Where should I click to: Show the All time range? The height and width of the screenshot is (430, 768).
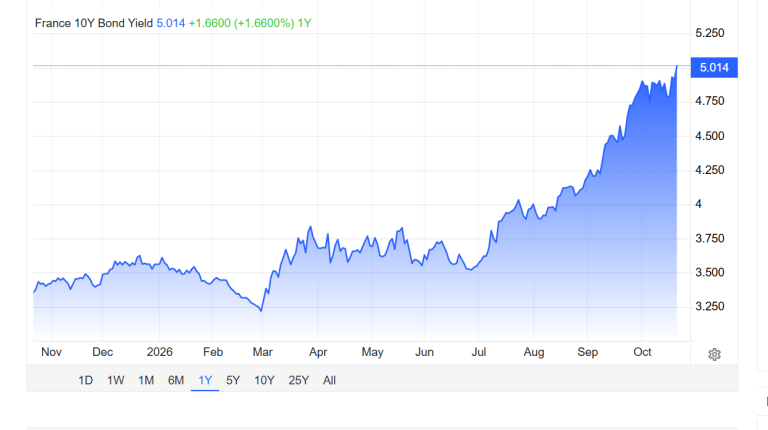coord(329,380)
